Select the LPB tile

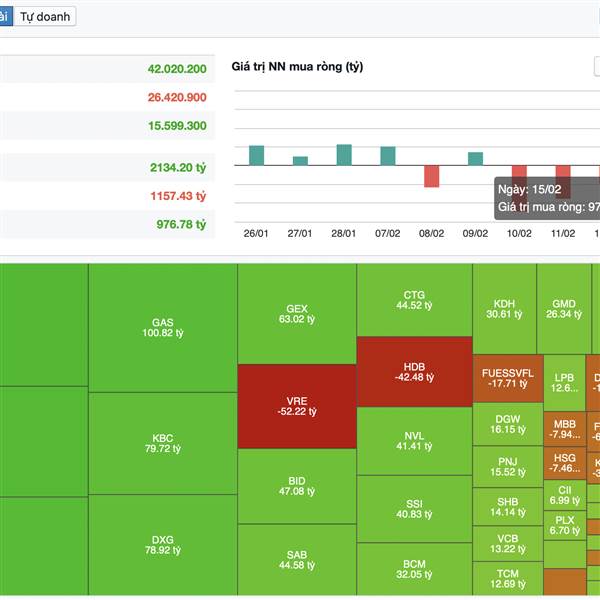(x=565, y=383)
